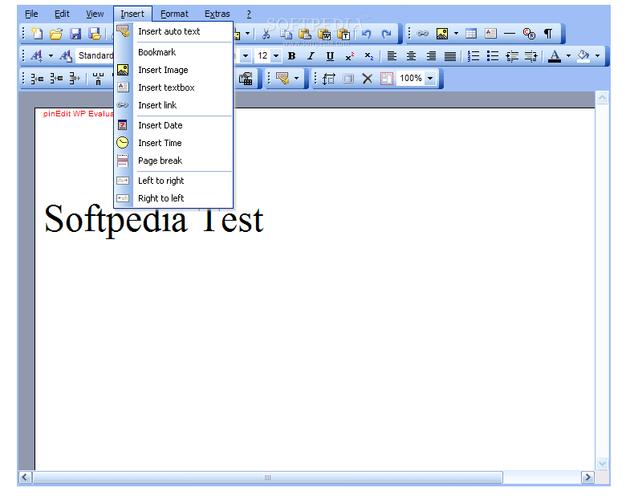Click horizontal scrollbar right arrow
The height and width of the screenshot is (500, 634).
[x=588, y=477]
